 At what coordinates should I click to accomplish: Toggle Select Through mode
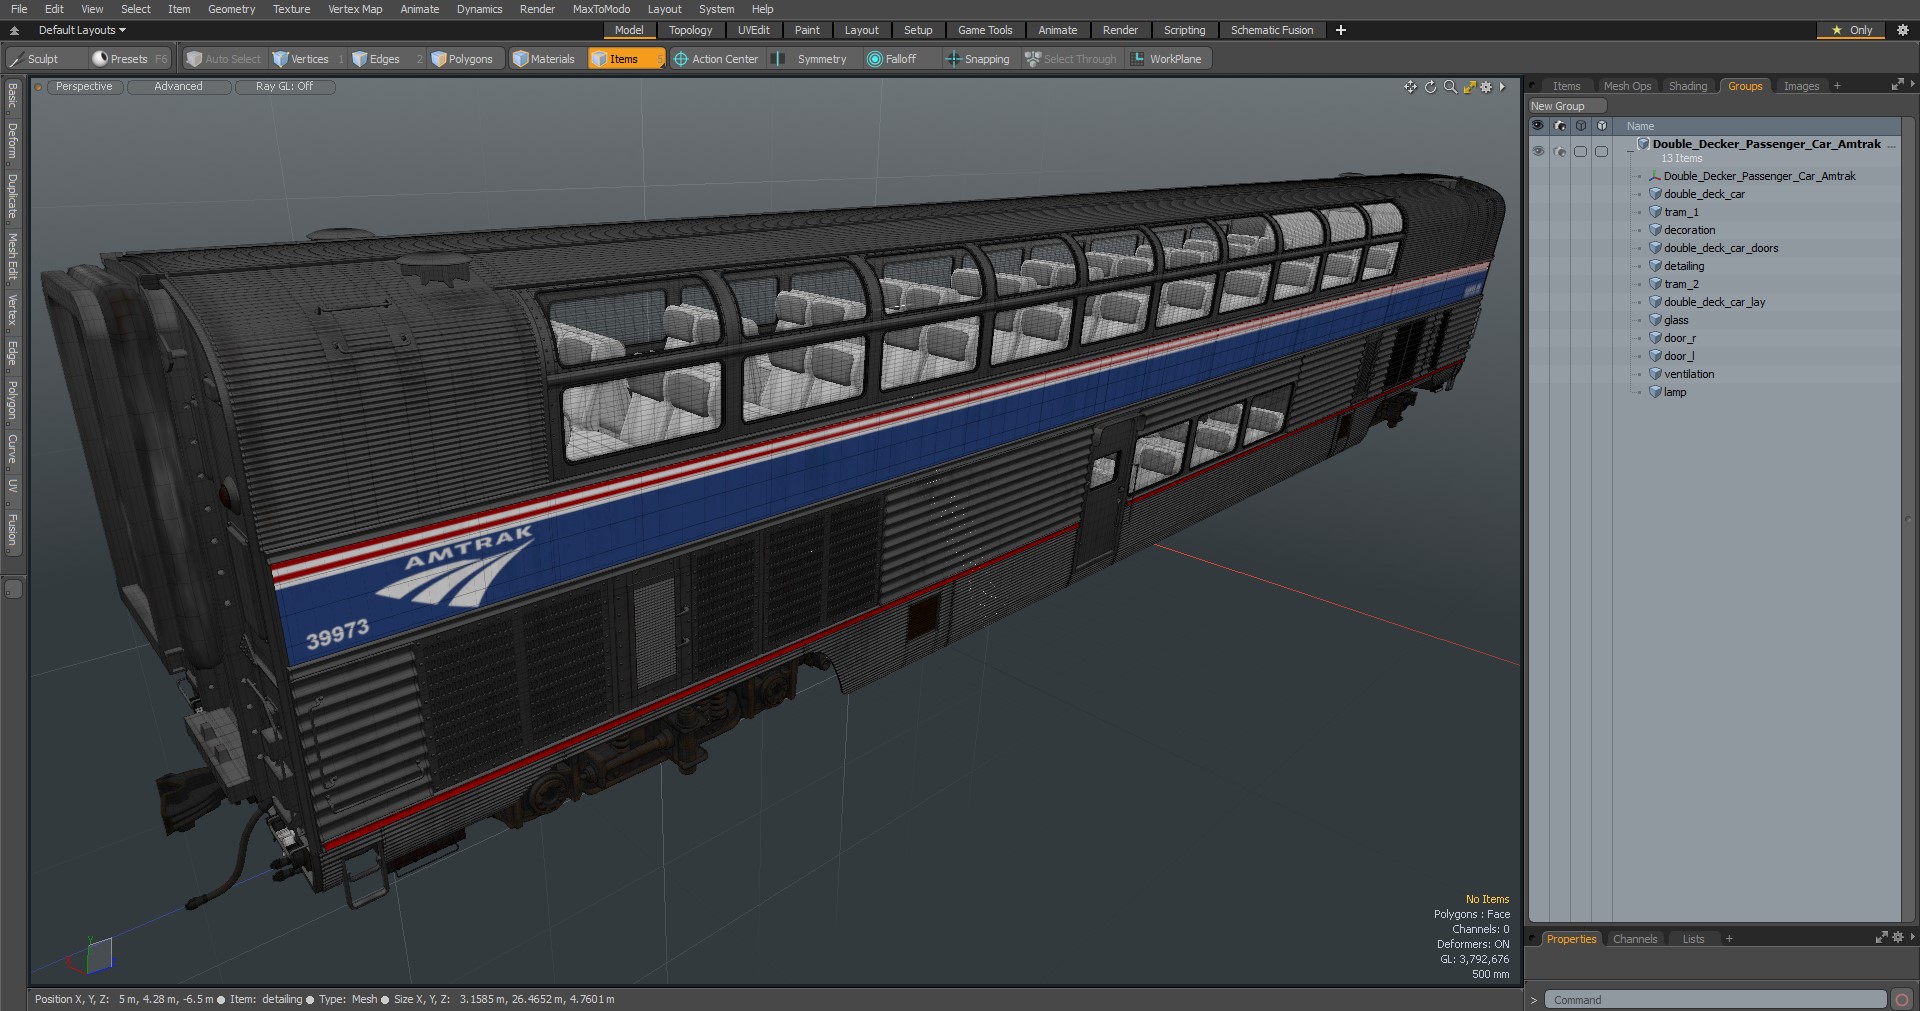point(1071,59)
